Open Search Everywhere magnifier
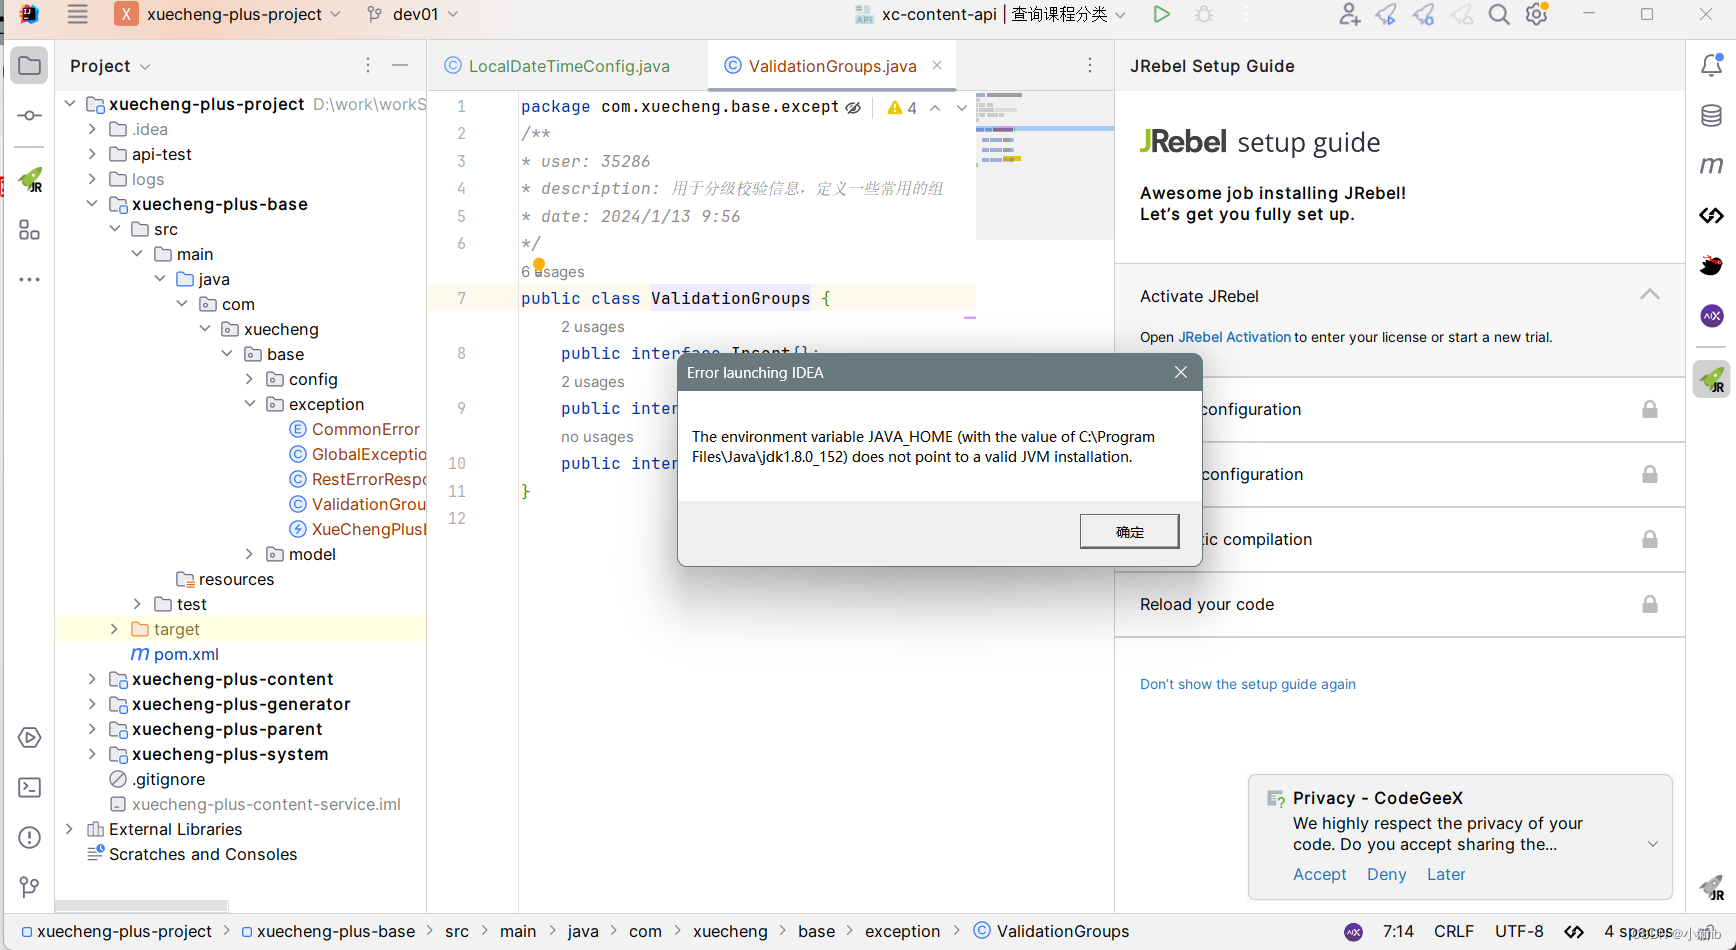1736x950 pixels. [x=1499, y=15]
